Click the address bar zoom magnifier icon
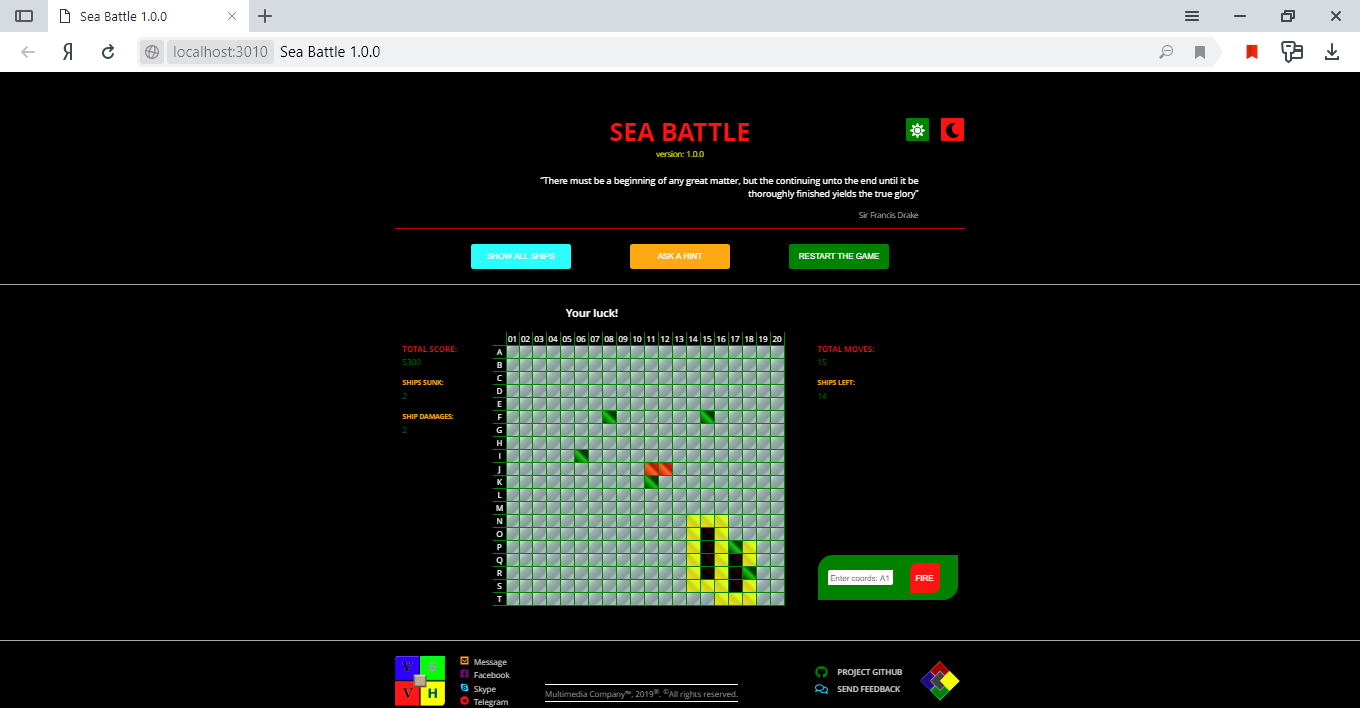 1166,52
